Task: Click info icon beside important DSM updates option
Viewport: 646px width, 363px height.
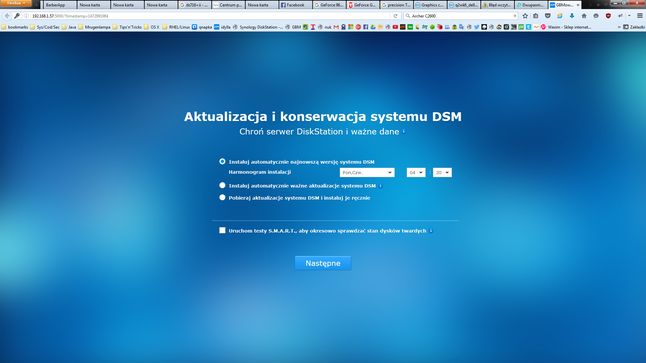Action: coord(380,186)
